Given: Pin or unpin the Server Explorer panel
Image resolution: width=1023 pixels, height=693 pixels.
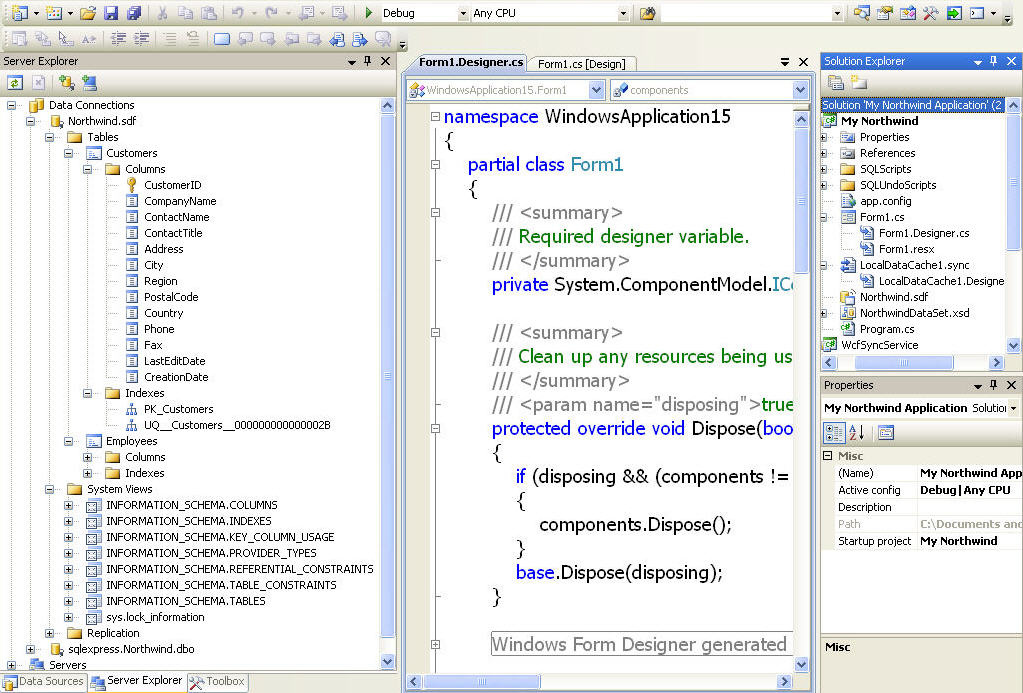Looking at the screenshot, I should [x=368, y=62].
